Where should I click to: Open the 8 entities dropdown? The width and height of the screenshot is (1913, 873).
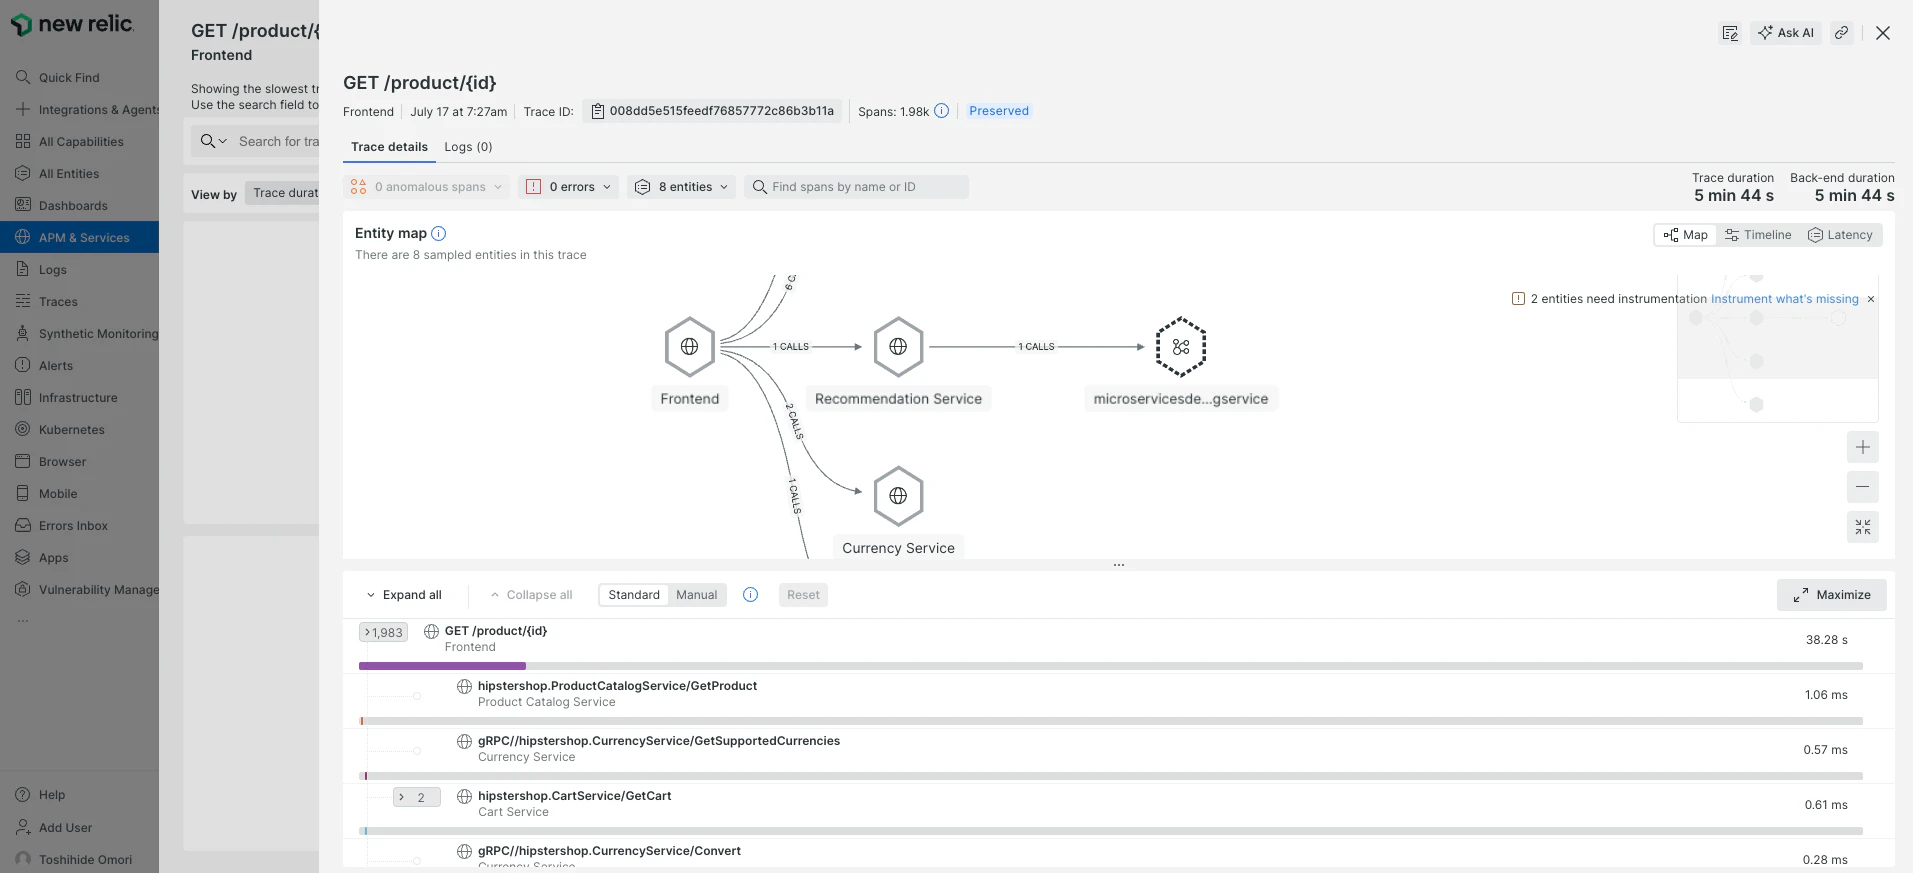point(682,187)
